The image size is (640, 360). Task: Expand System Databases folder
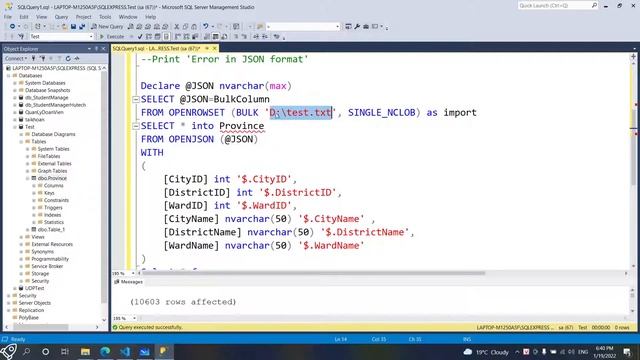click(x=15, y=83)
